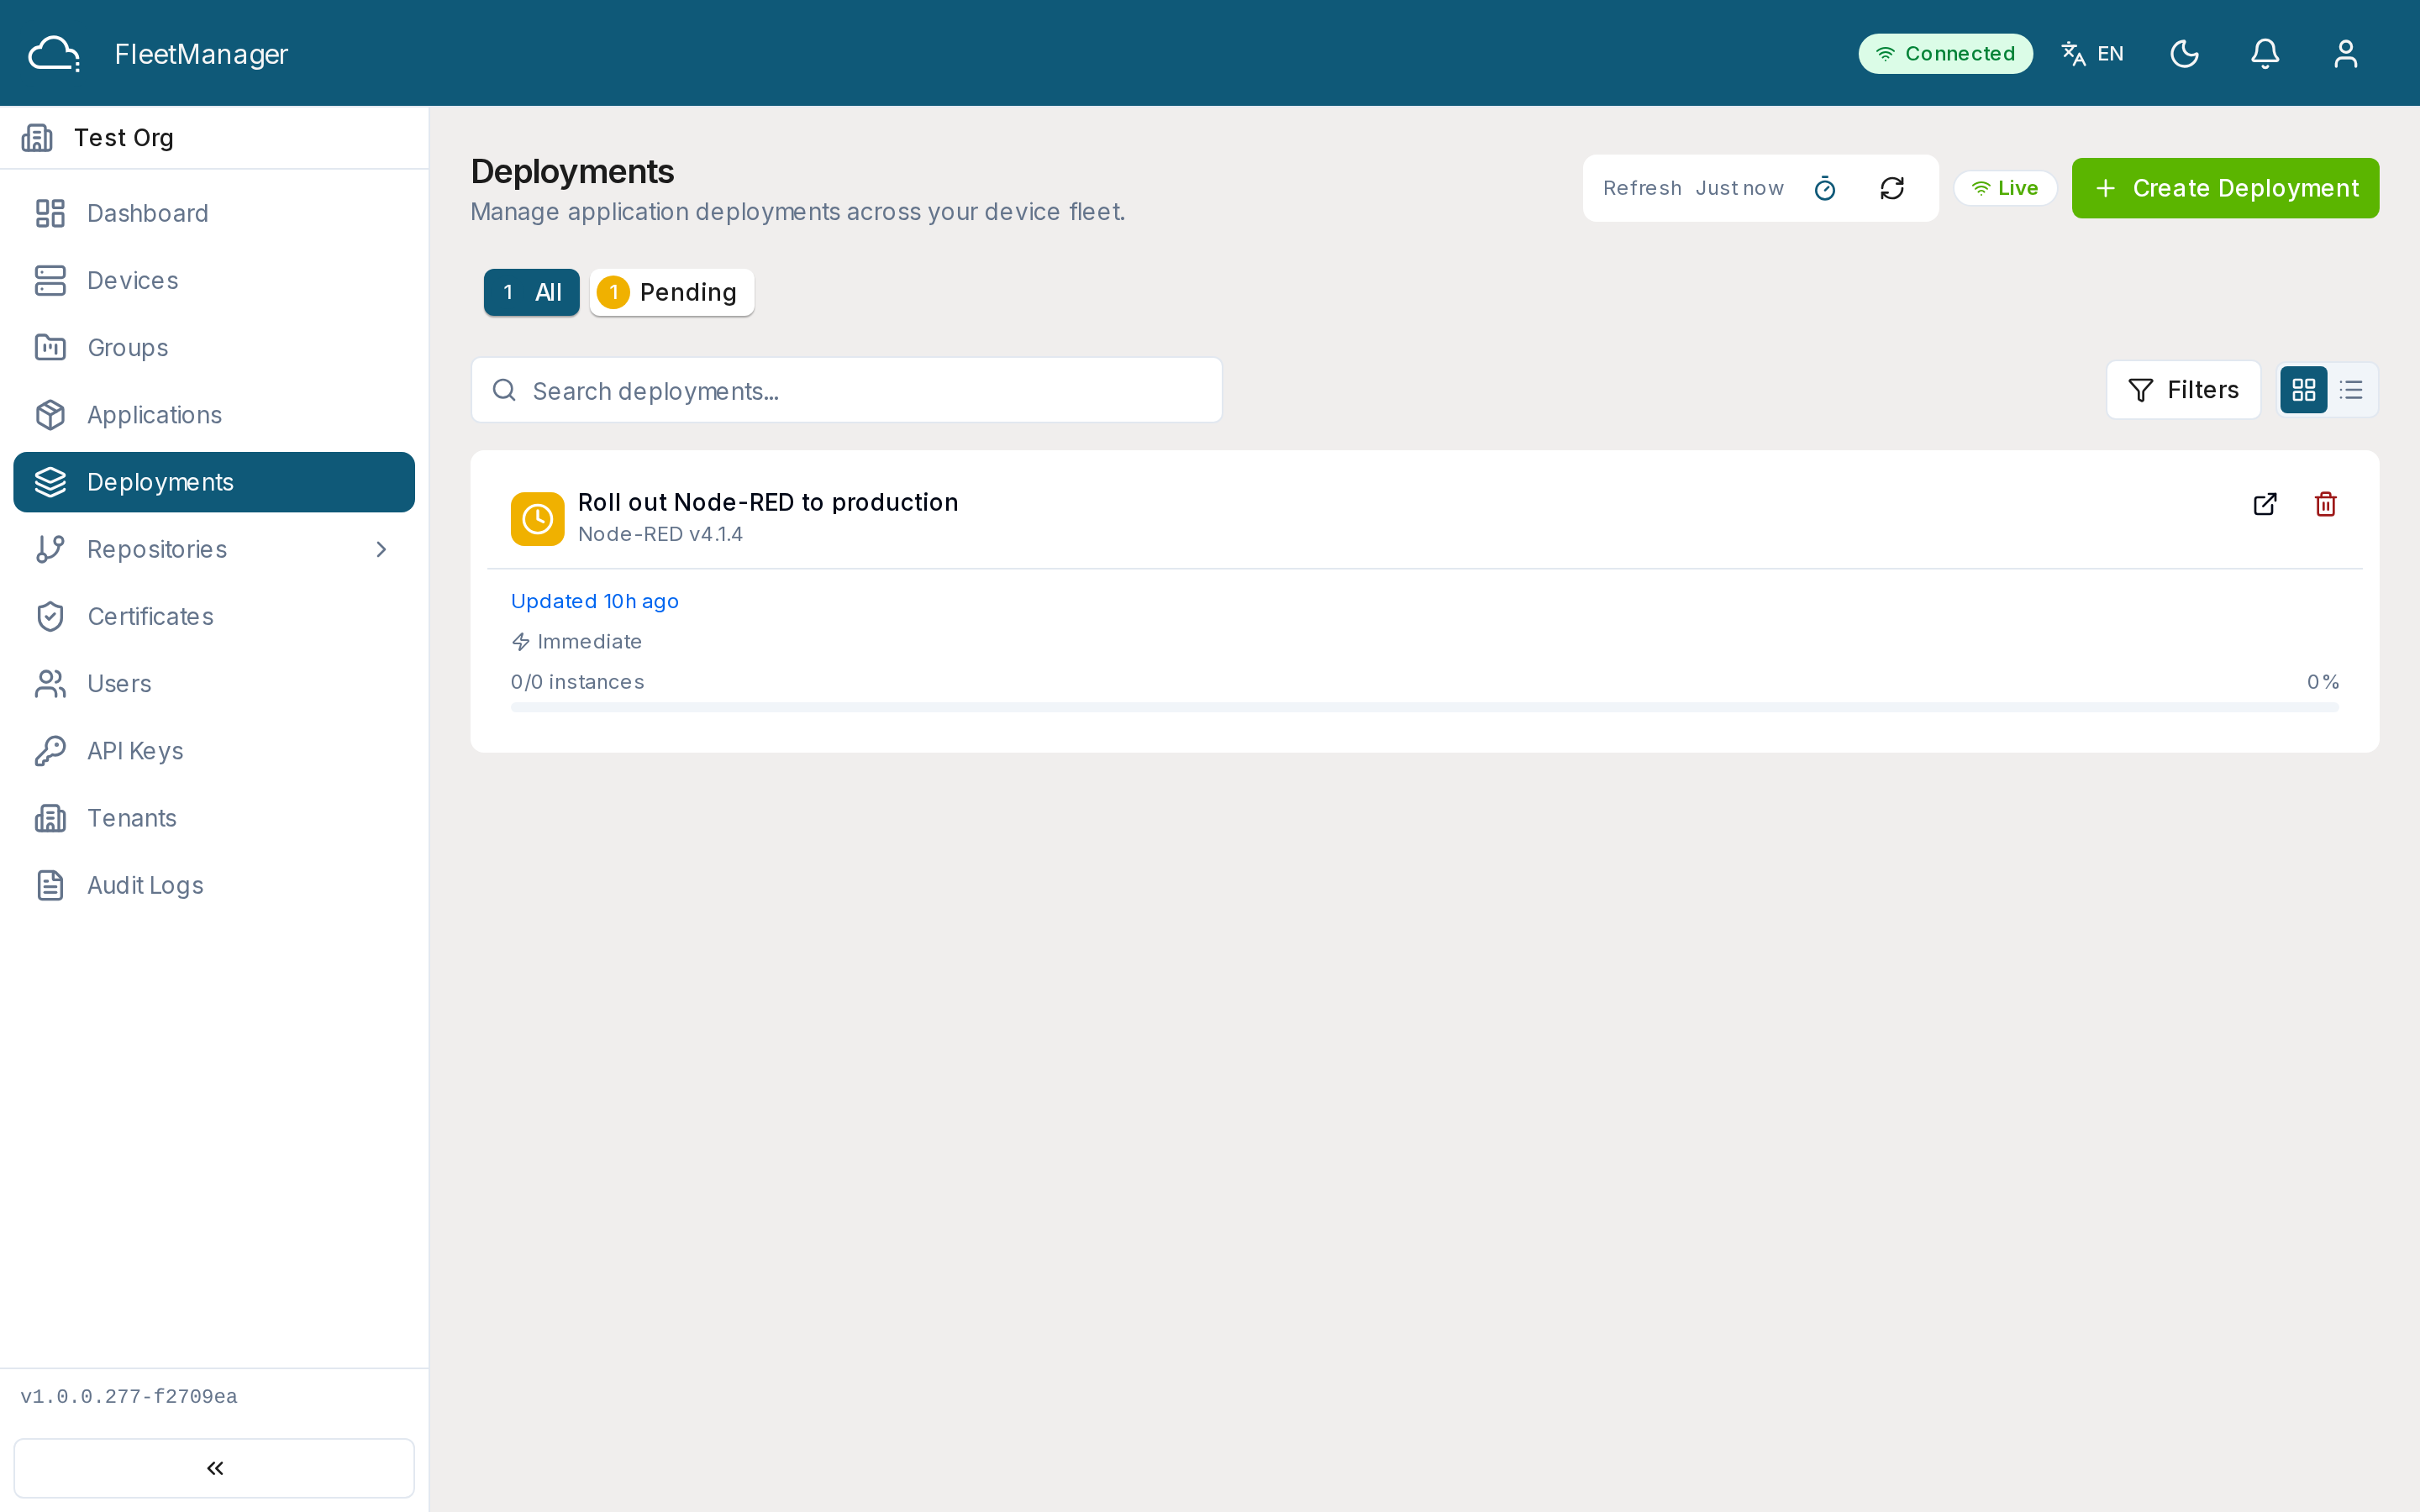The width and height of the screenshot is (2420, 1512).
Task: Open the notifications bell
Action: (2265, 53)
